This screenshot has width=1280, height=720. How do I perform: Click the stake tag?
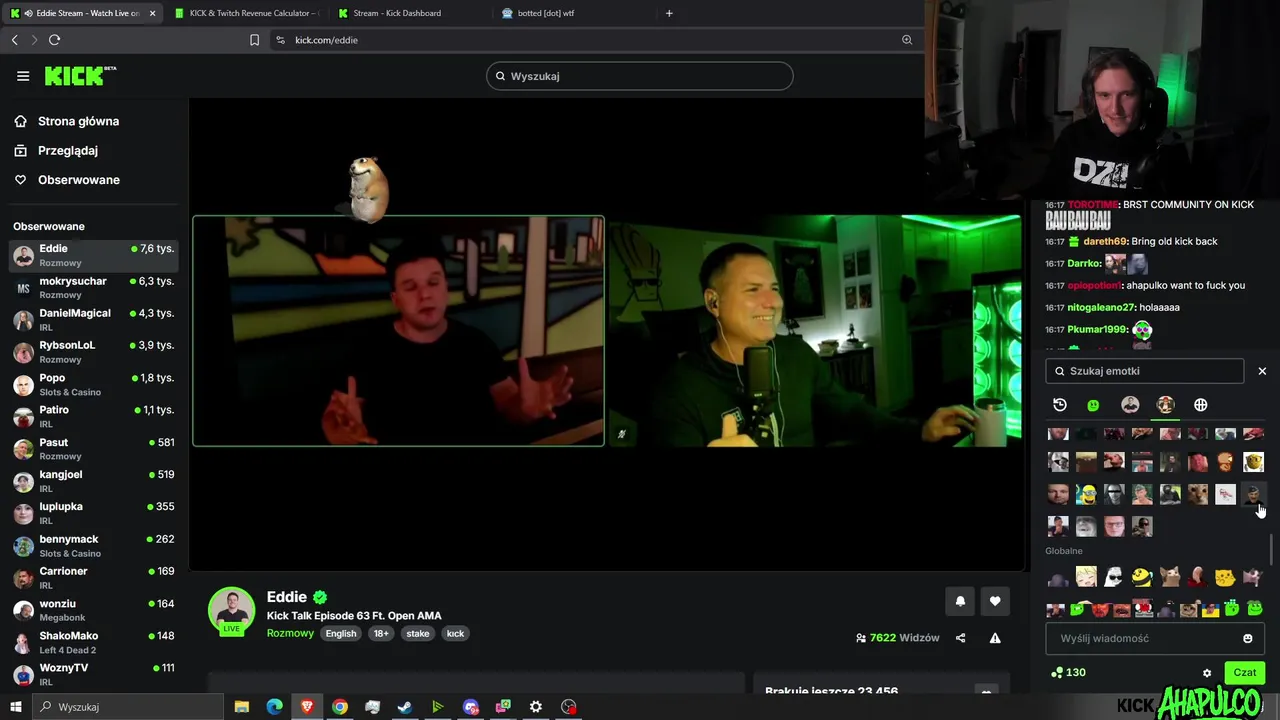(418, 633)
